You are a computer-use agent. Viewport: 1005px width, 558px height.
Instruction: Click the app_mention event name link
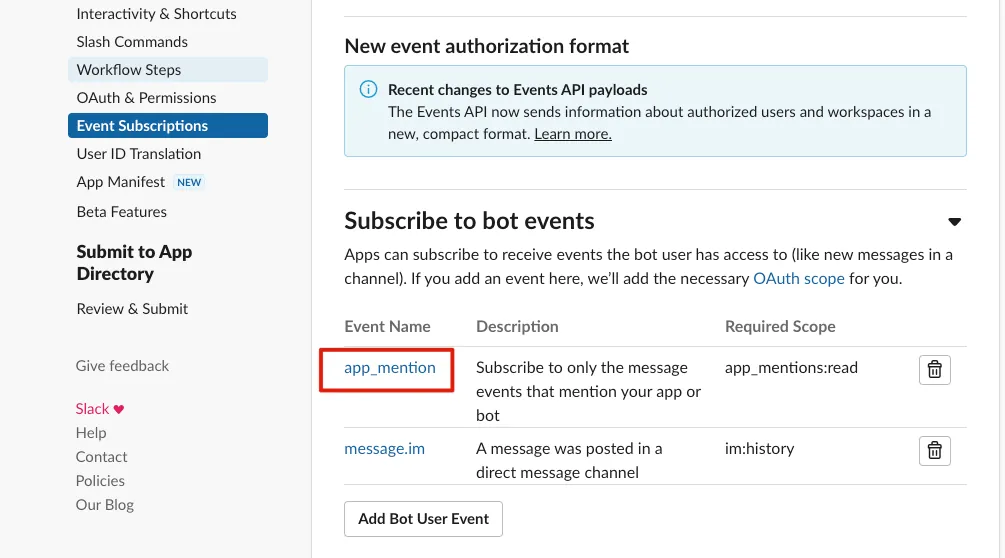[390, 368]
